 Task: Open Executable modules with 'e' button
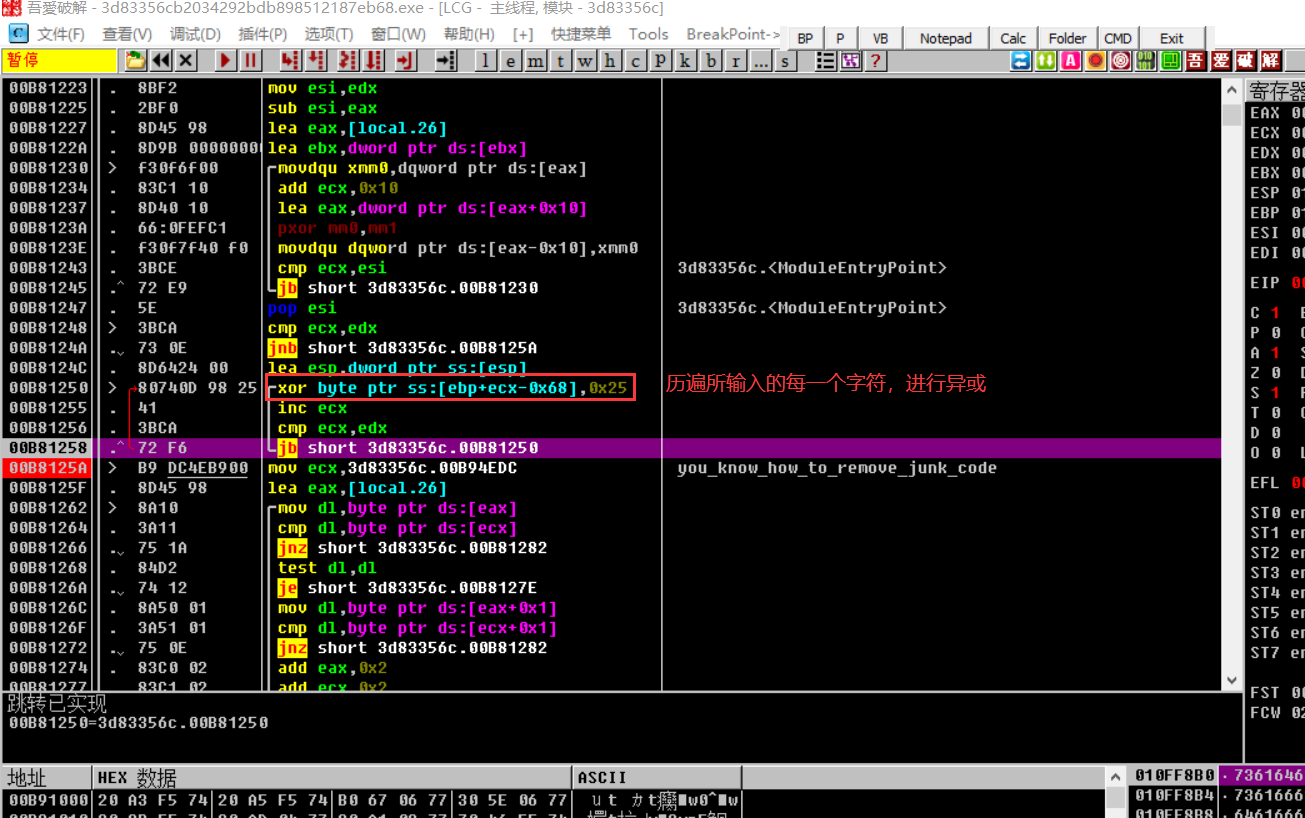pyautogui.click(x=511, y=61)
